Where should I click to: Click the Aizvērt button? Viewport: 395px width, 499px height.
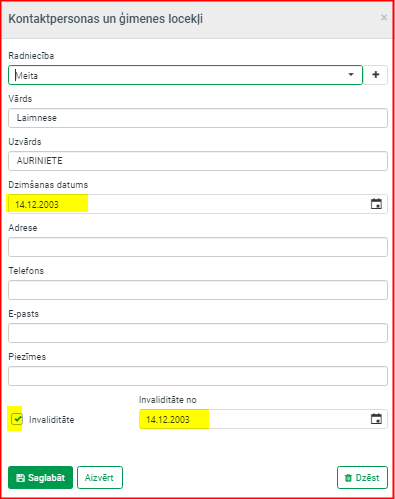click(100, 477)
